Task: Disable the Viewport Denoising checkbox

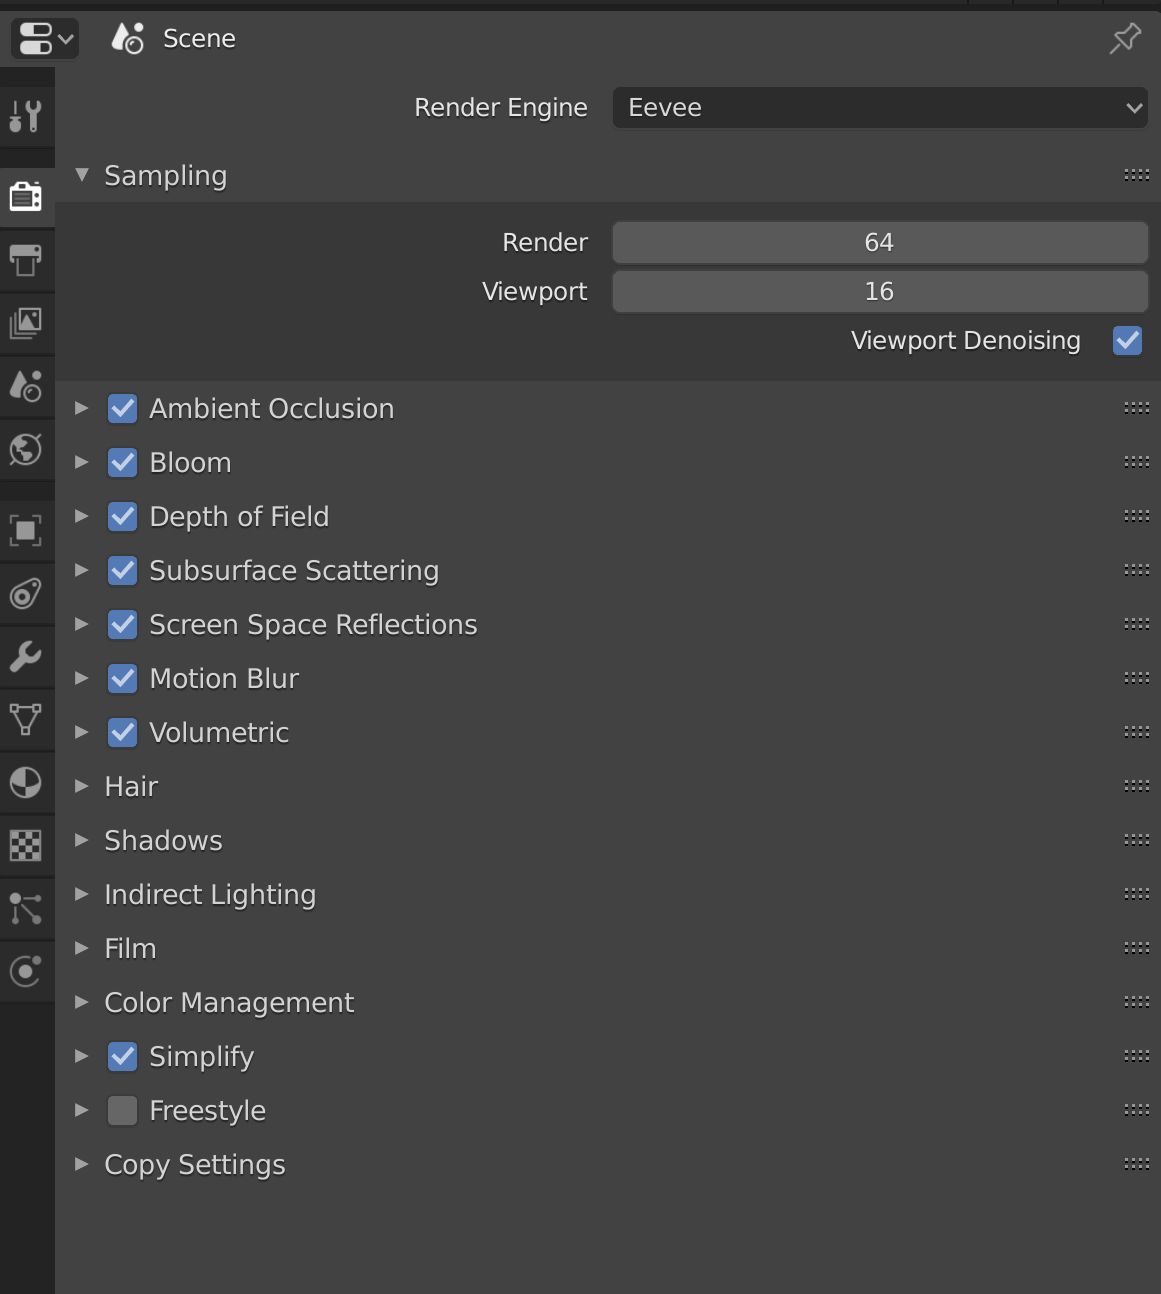Action: (x=1128, y=340)
